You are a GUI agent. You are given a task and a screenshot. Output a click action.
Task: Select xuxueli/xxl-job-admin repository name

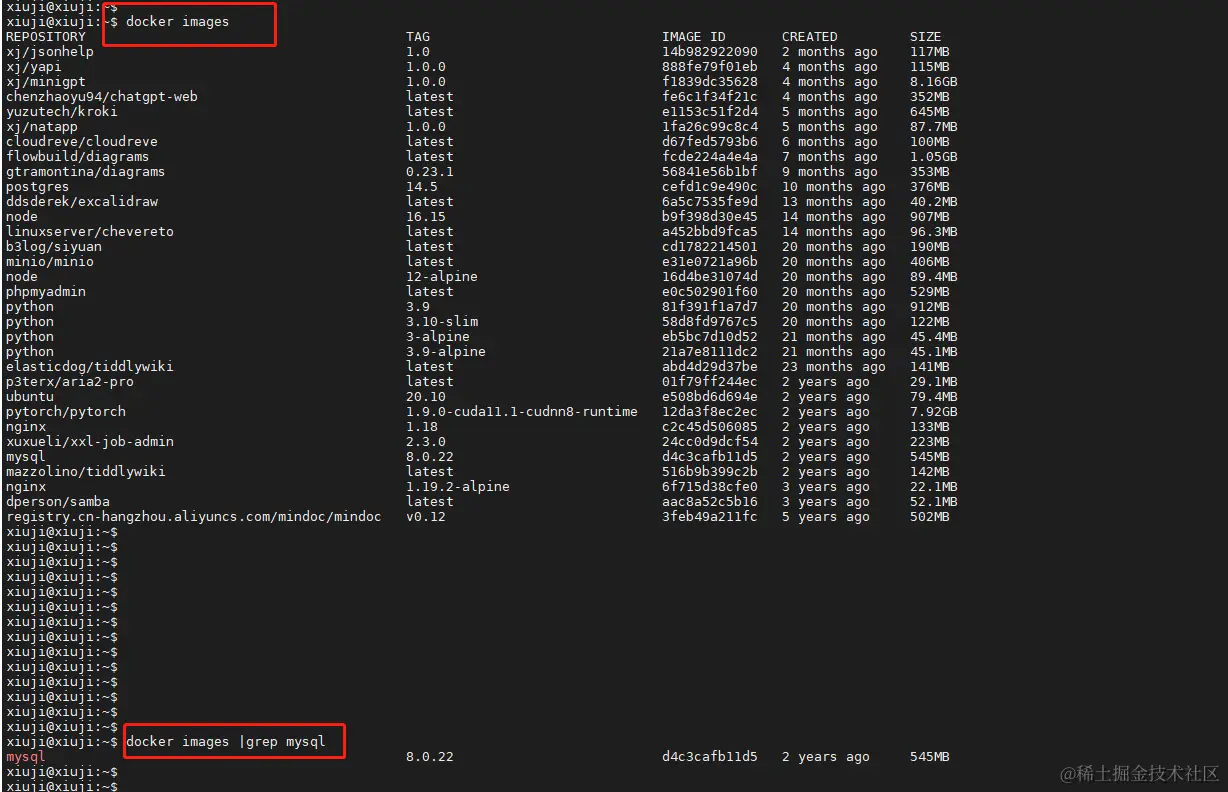pos(90,441)
